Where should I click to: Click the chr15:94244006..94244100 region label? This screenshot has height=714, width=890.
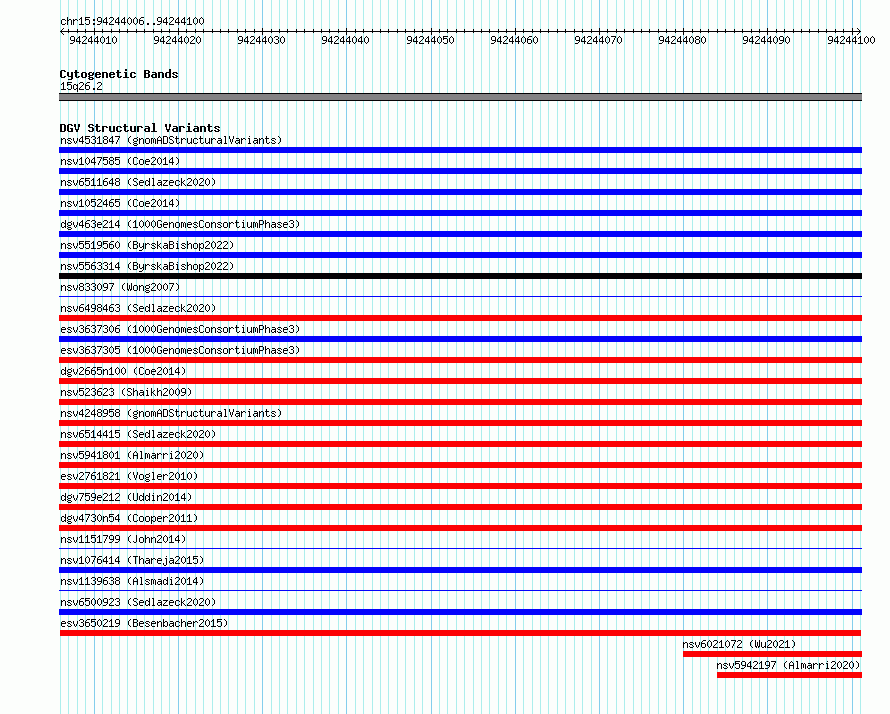click(x=132, y=21)
